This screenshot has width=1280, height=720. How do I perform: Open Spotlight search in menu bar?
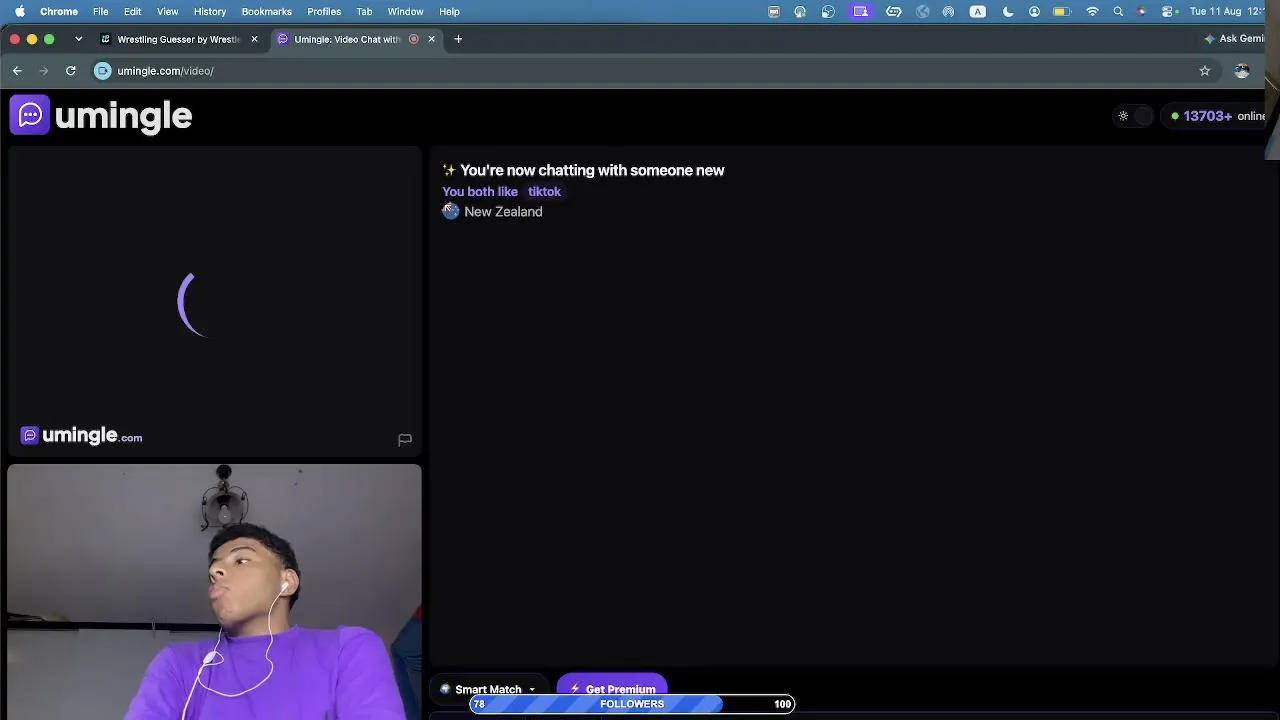click(x=1118, y=11)
